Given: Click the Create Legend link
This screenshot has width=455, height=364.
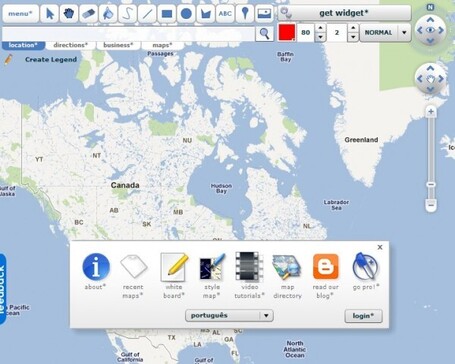Looking at the screenshot, I should 51,60.
